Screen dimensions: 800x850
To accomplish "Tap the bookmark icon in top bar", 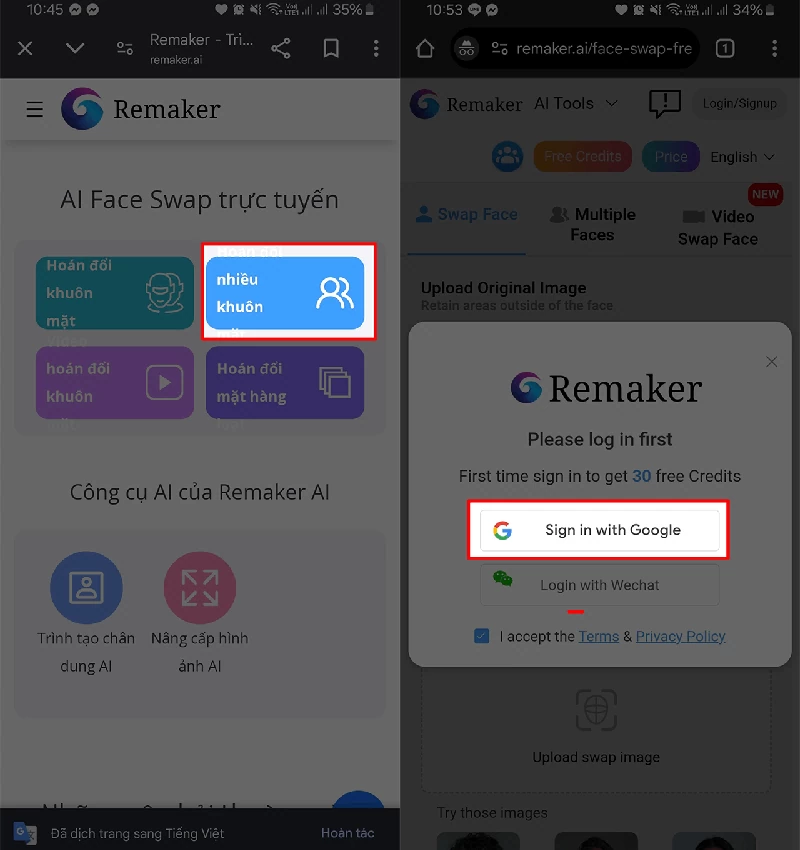I will (331, 49).
